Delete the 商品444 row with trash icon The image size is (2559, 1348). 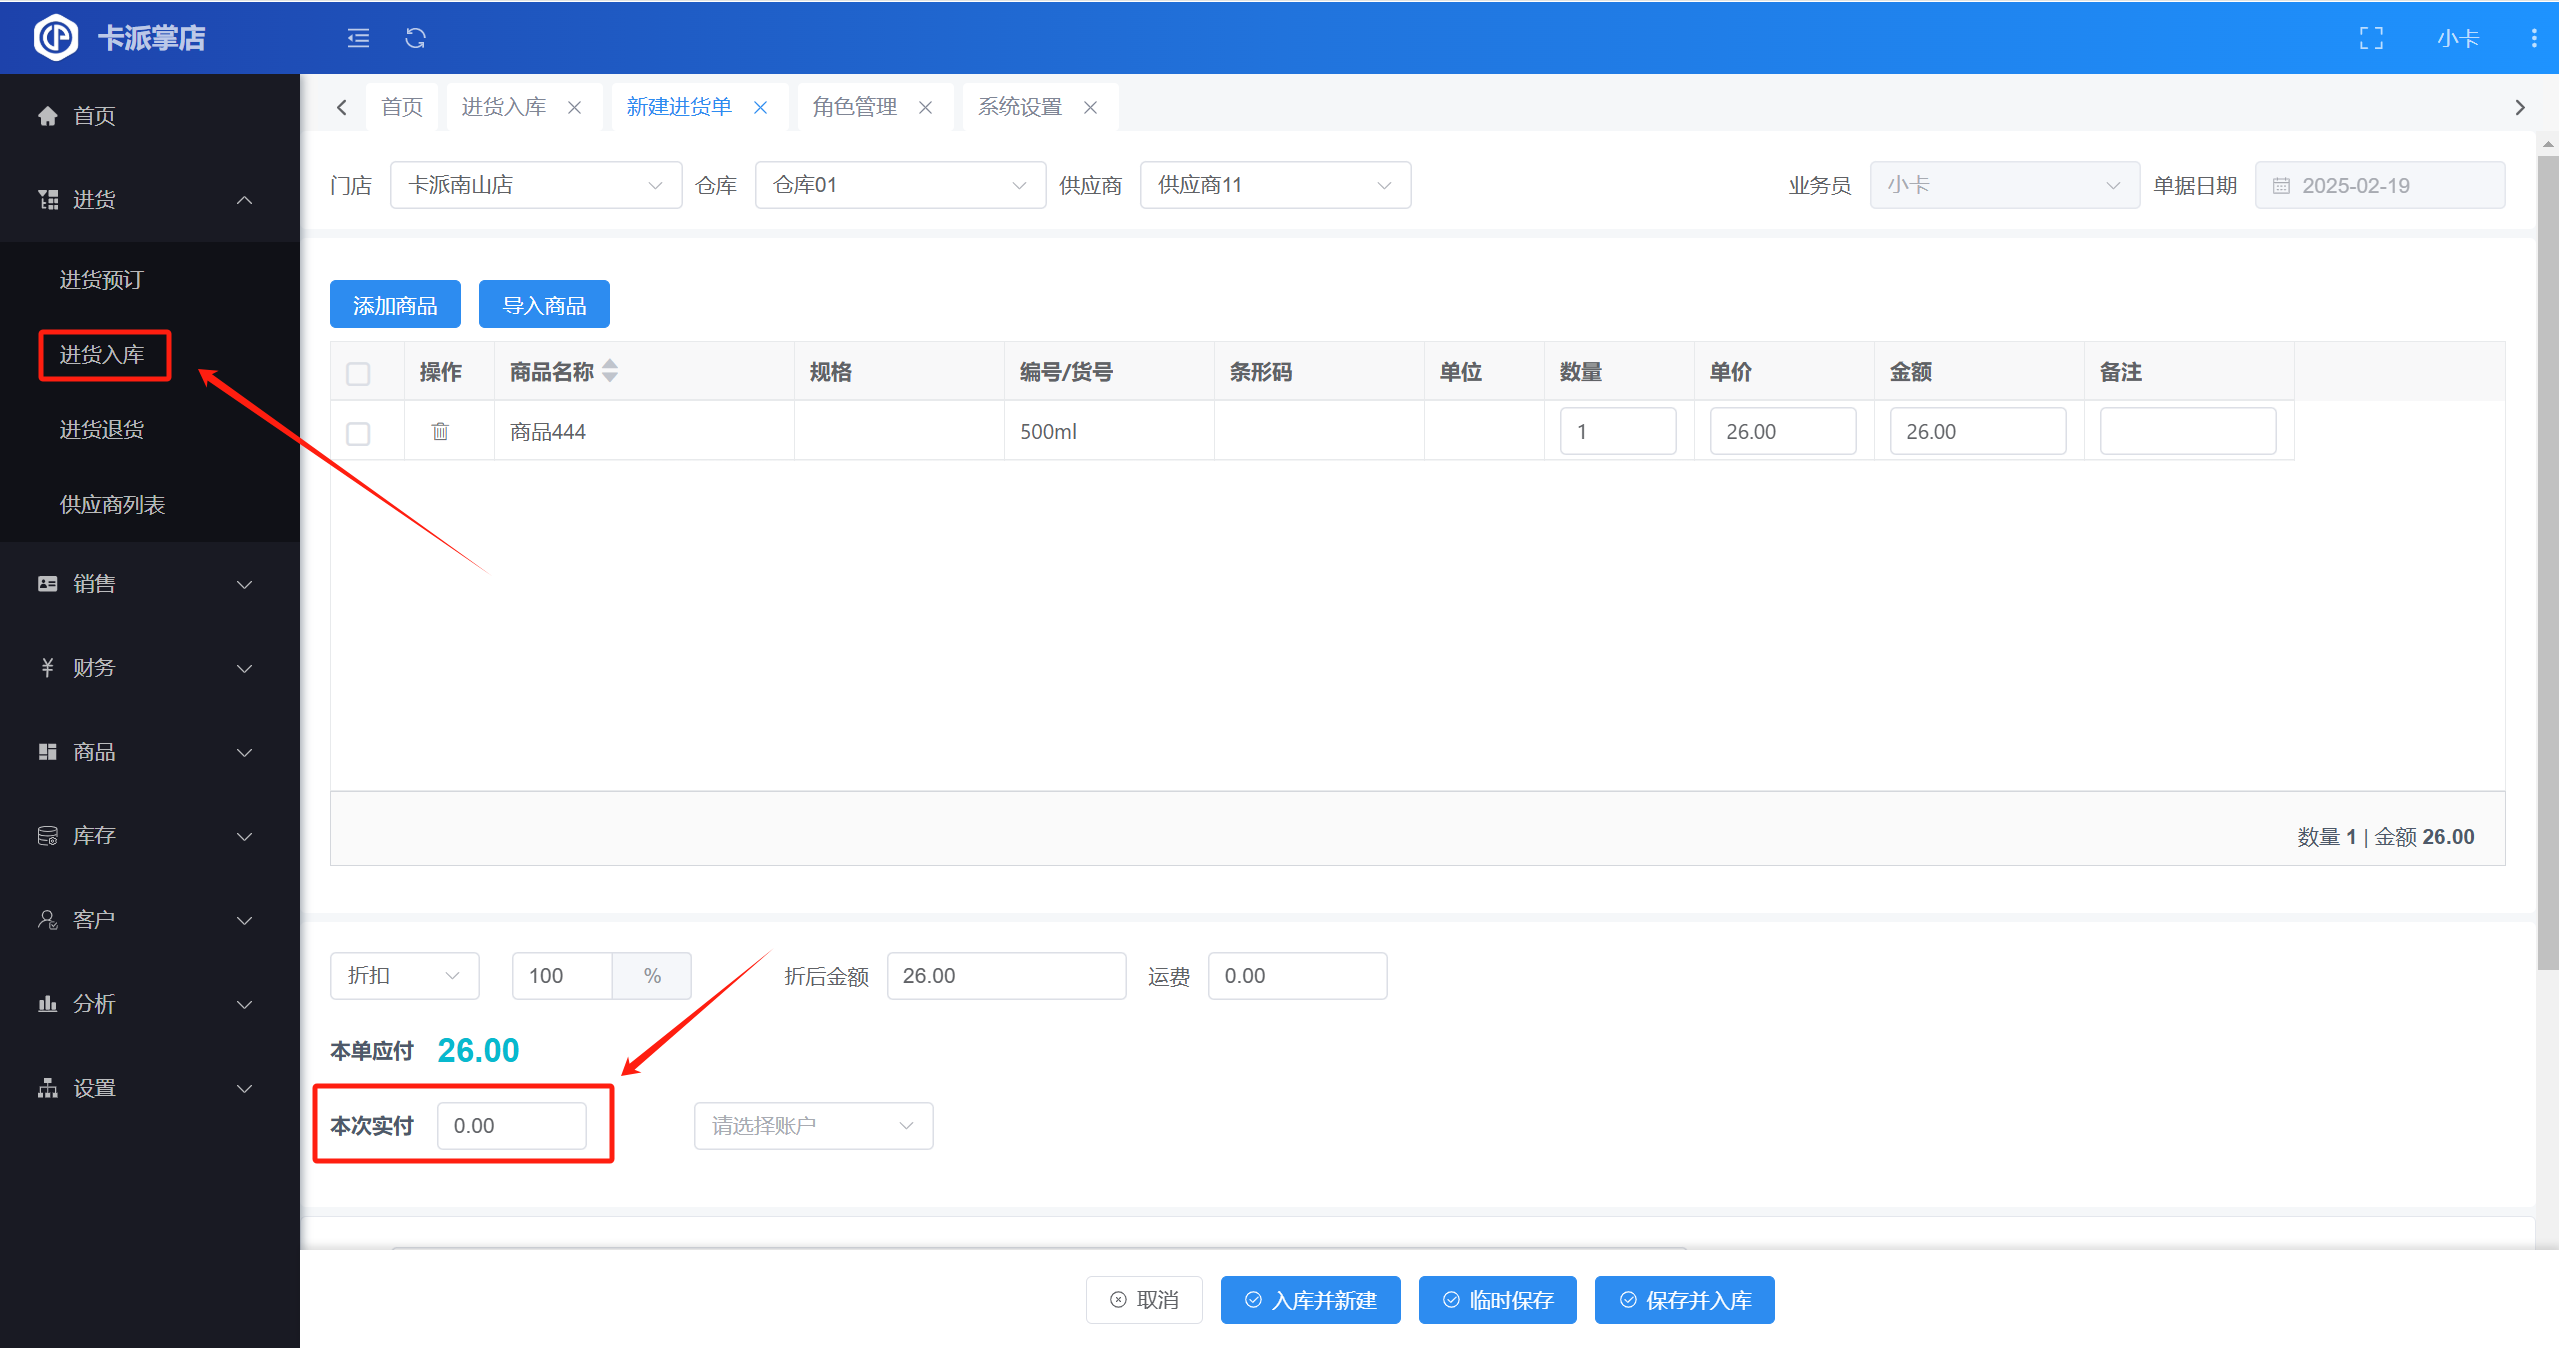[440, 431]
